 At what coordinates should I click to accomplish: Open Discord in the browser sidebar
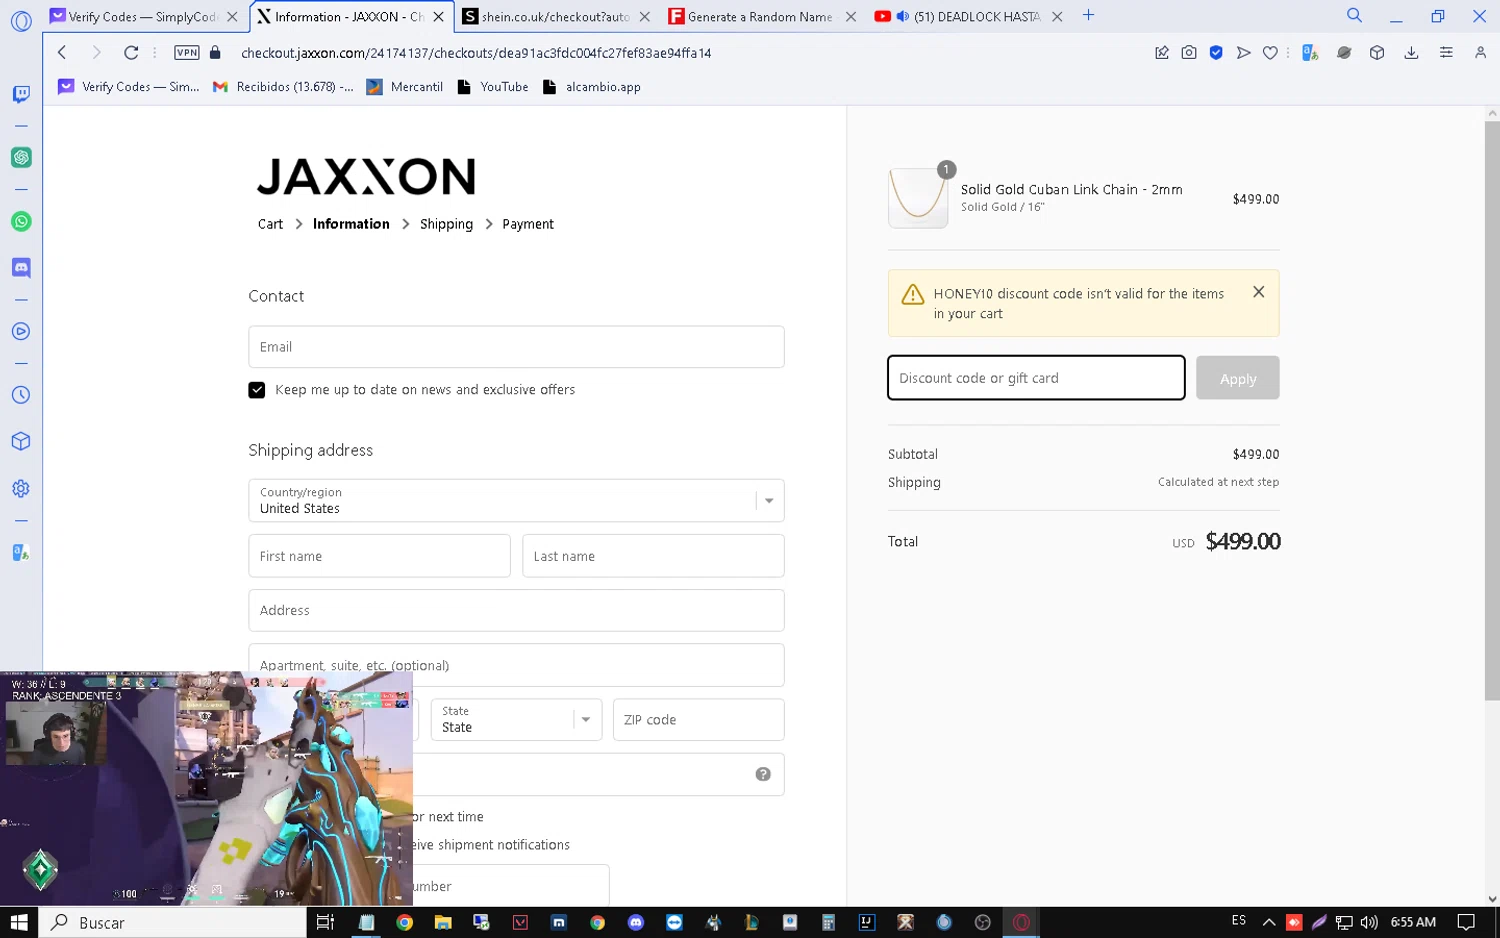21,267
